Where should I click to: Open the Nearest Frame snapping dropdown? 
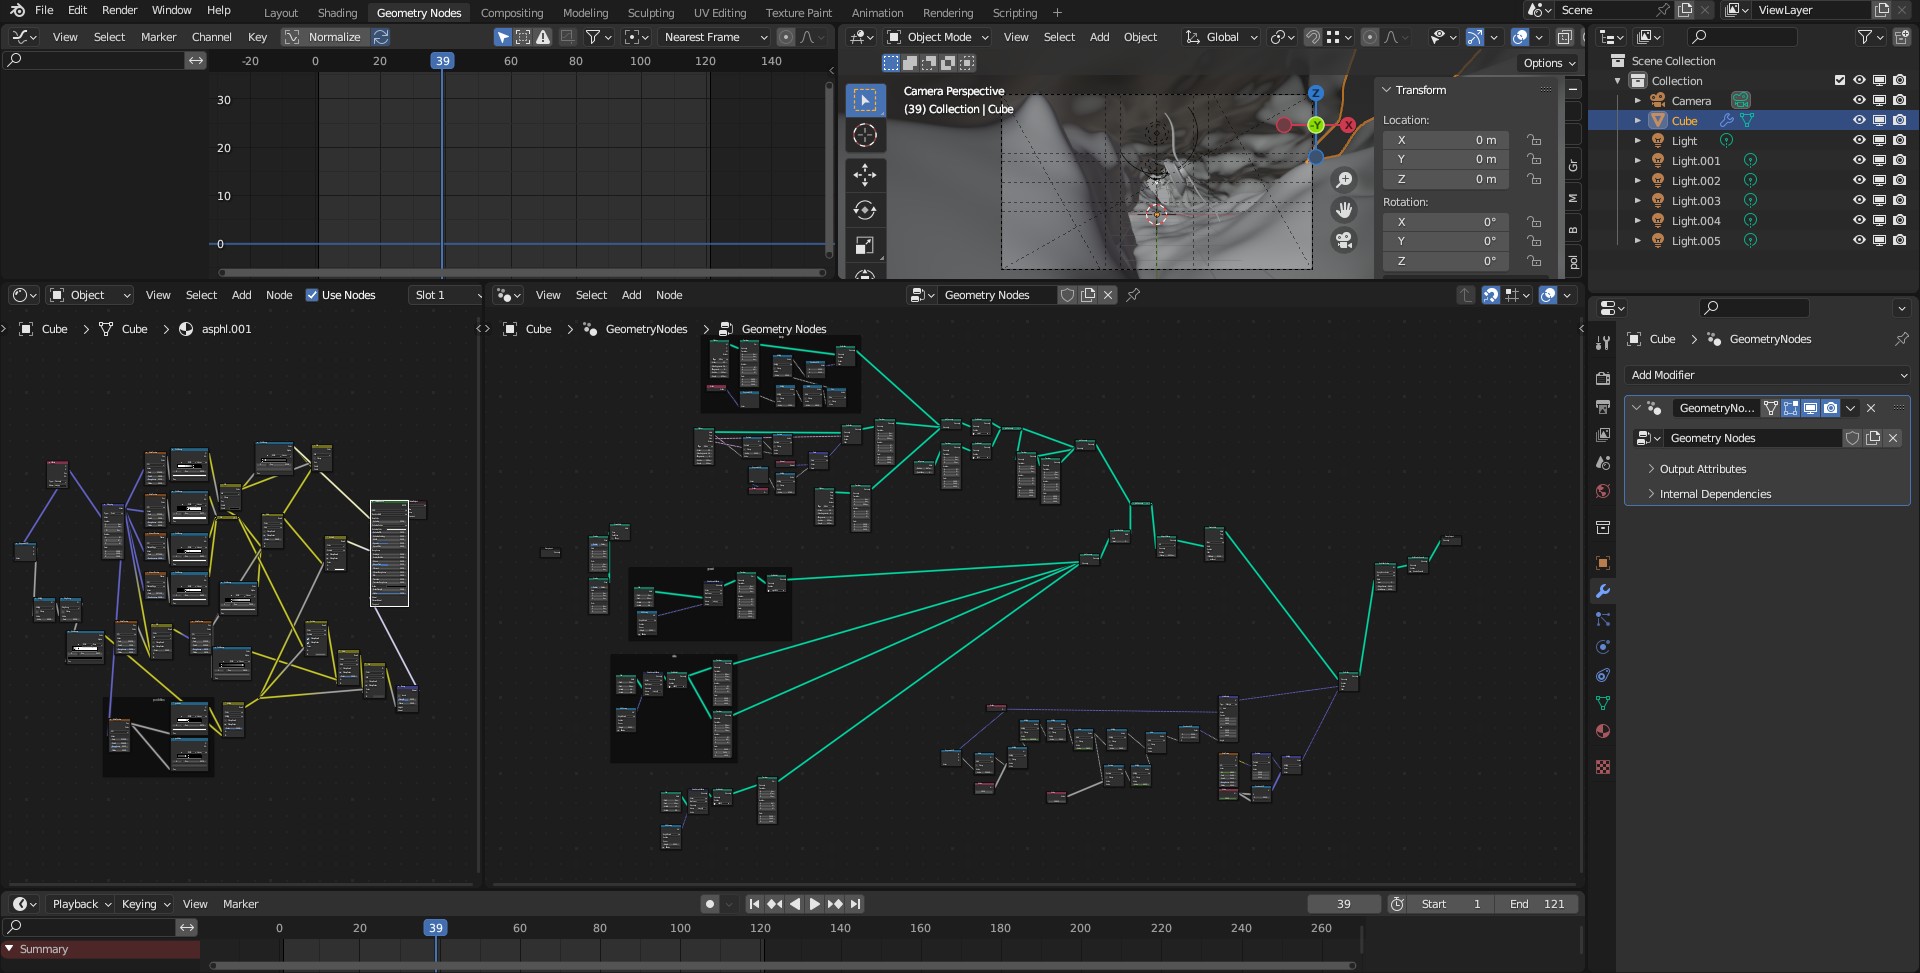click(716, 37)
